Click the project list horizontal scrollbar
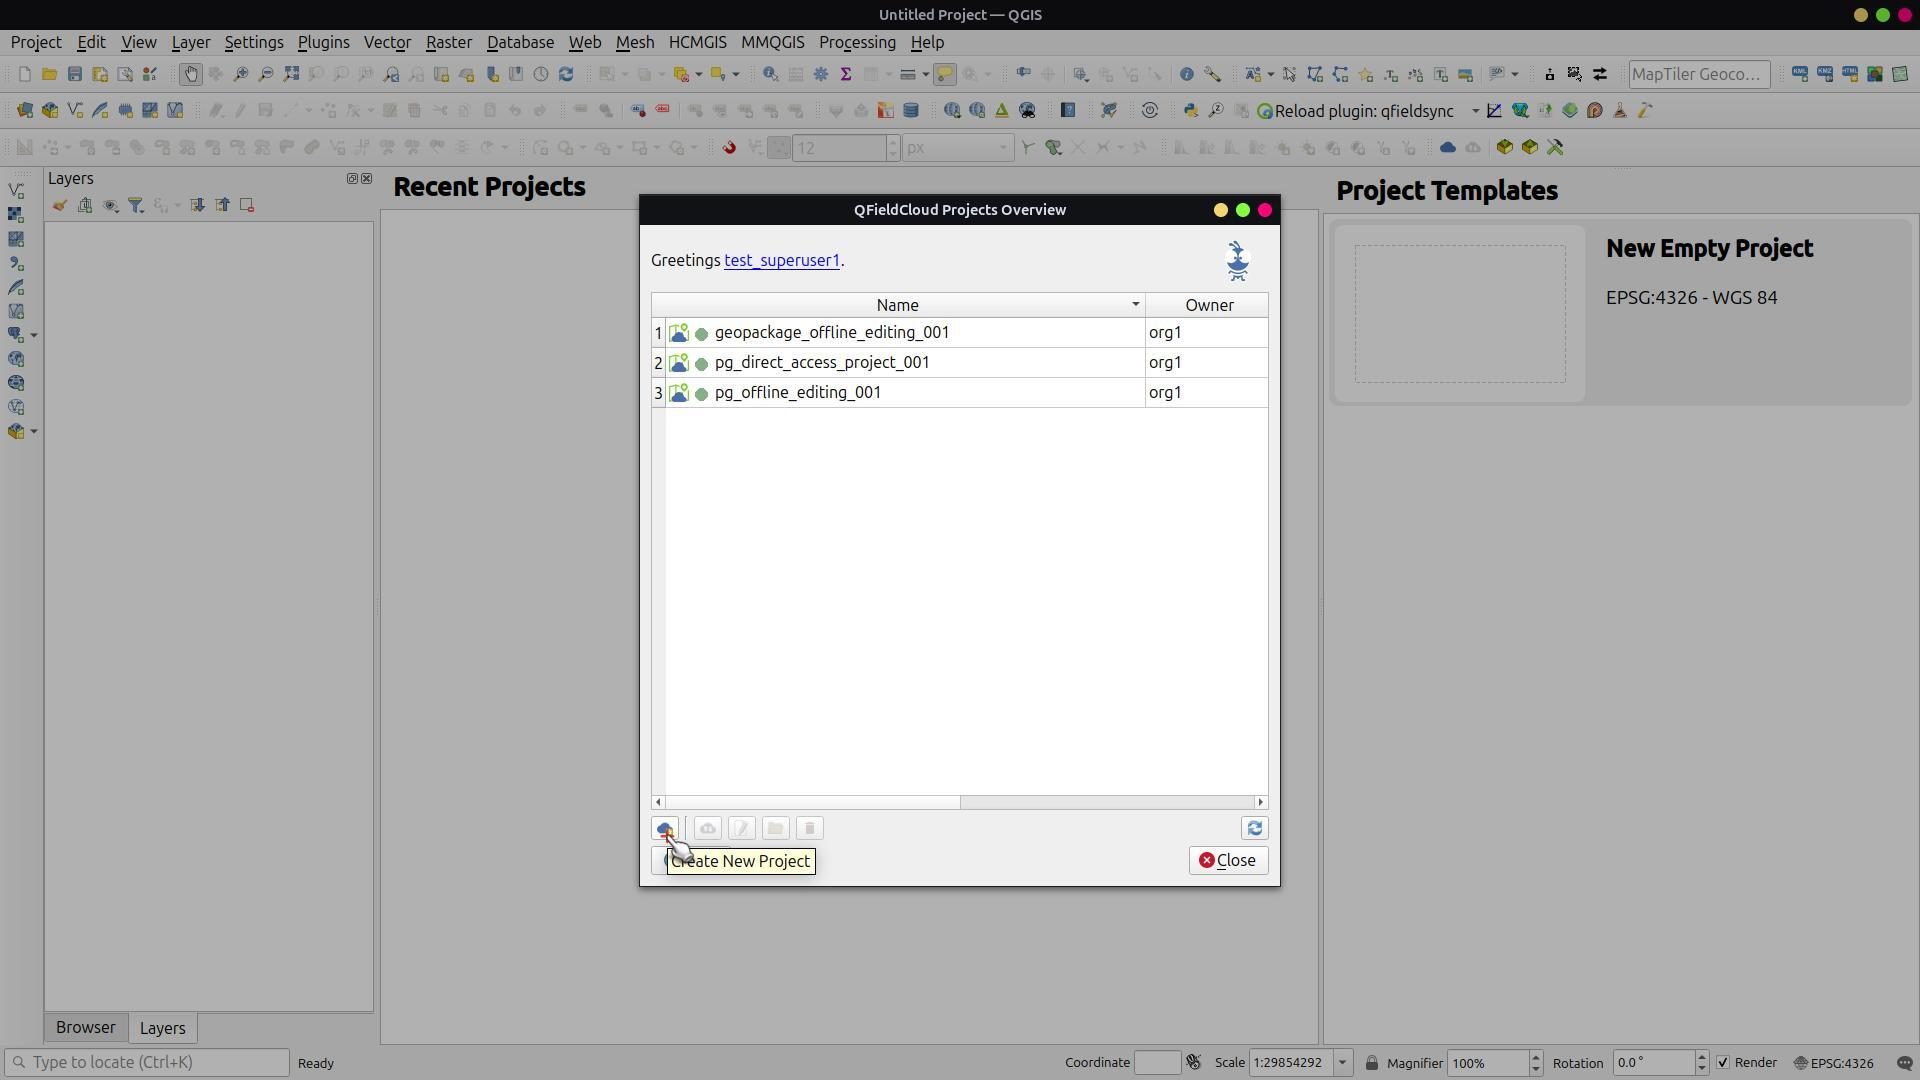 (812, 802)
